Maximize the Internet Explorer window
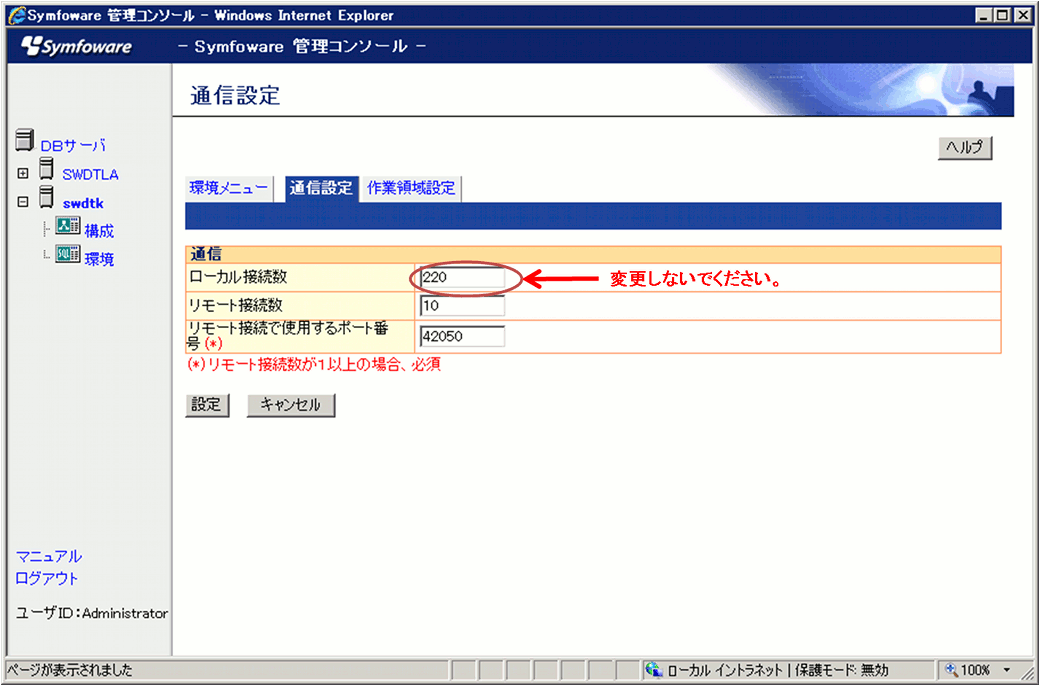 pos(1002,15)
